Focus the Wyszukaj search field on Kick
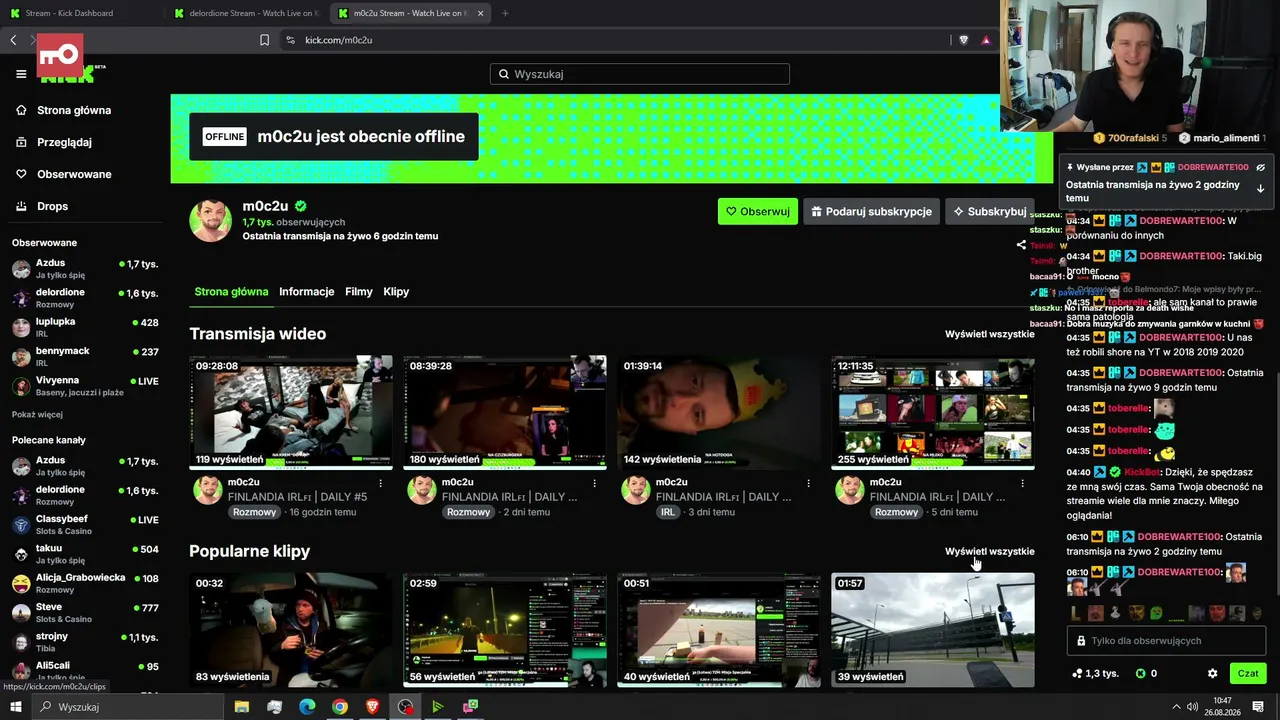The image size is (1280, 720). 640,74
